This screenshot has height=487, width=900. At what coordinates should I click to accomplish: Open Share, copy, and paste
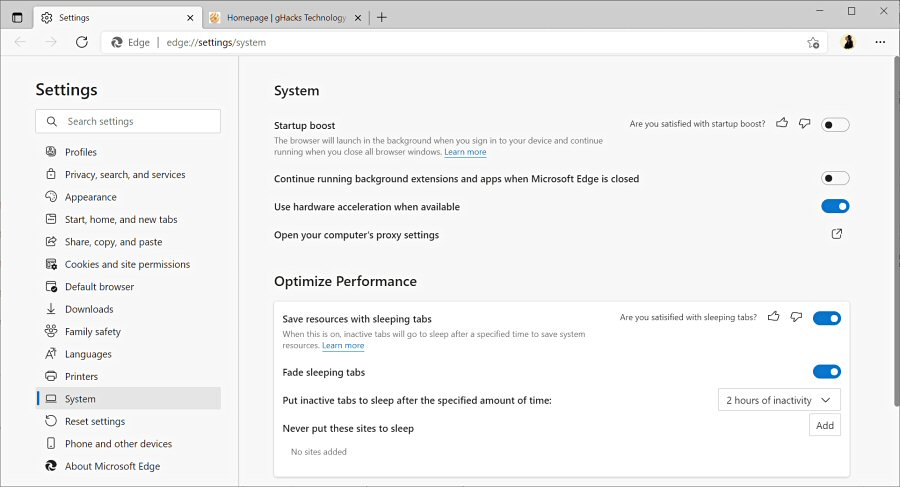point(129,241)
